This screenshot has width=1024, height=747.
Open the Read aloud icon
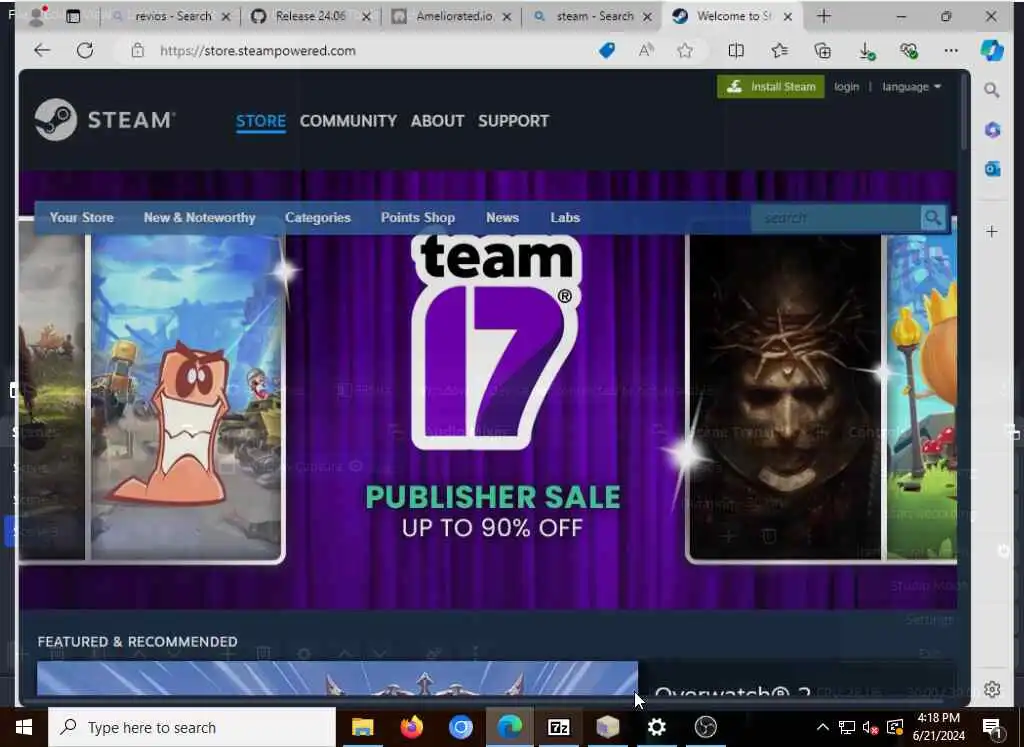(x=646, y=50)
